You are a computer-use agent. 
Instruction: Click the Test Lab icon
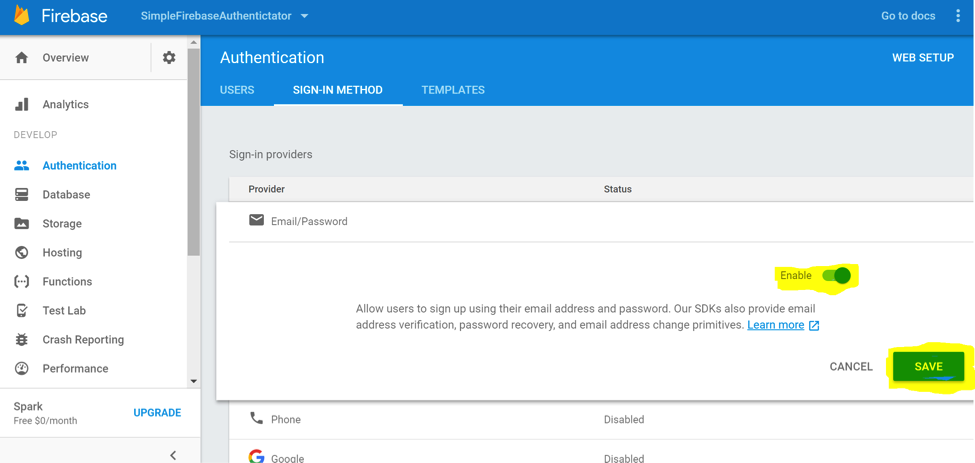point(22,310)
